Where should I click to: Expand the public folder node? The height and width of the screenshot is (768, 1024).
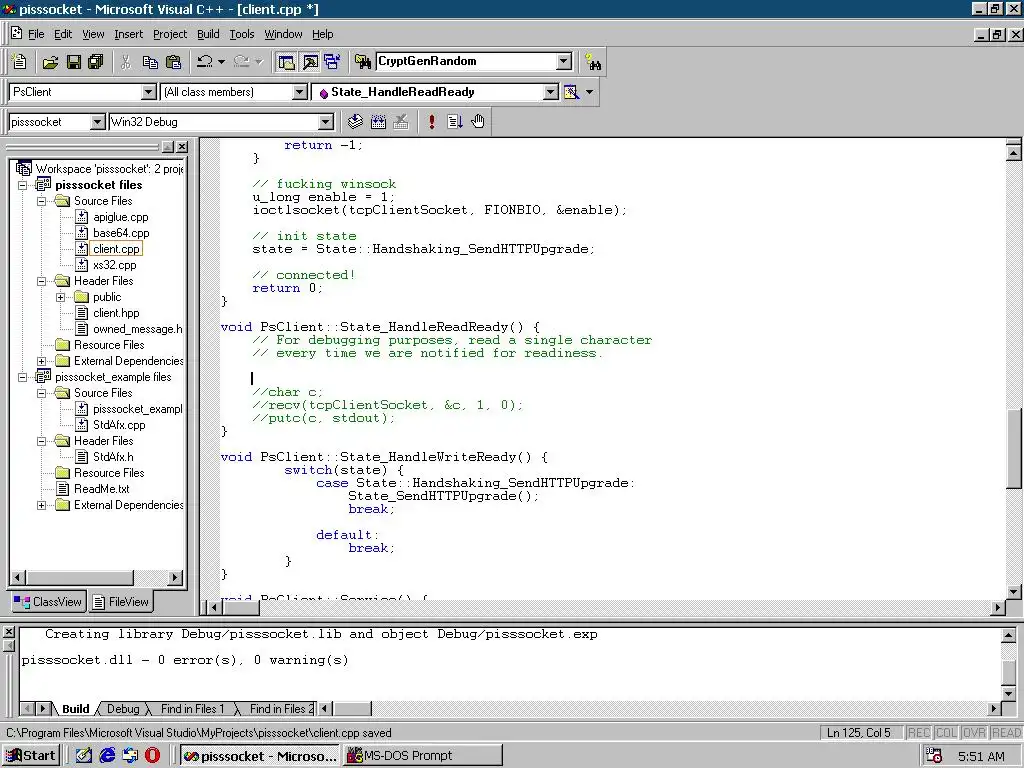pyautogui.click(x=61, y=297)
